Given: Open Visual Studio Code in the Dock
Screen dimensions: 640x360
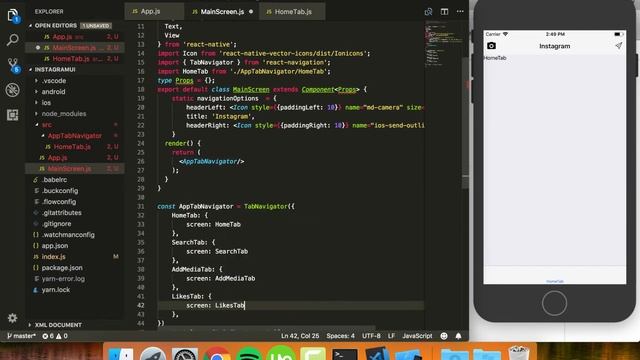Looking at the screenshot, I should [x=376, y=353].
